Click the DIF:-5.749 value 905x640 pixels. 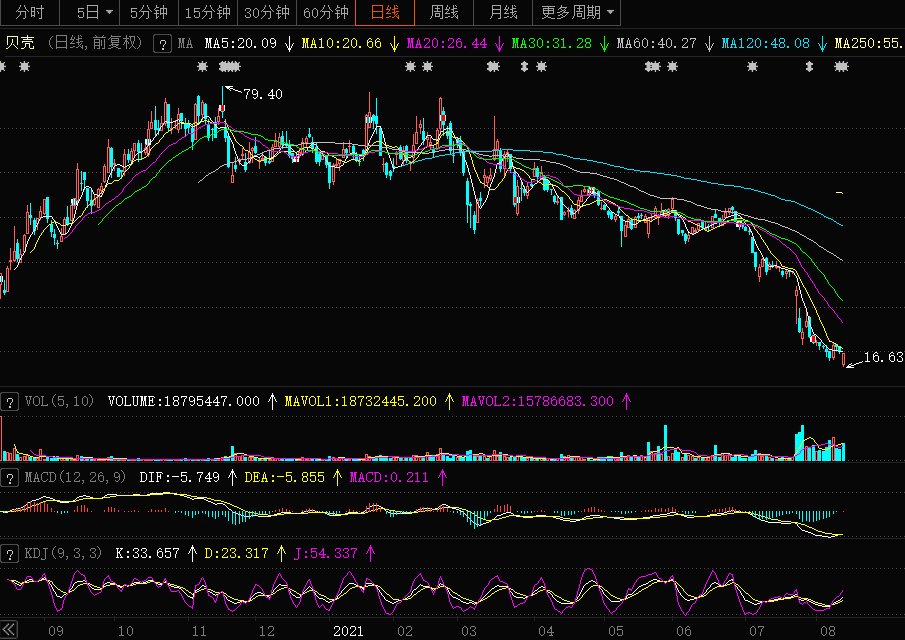click(x=179, y=477)
